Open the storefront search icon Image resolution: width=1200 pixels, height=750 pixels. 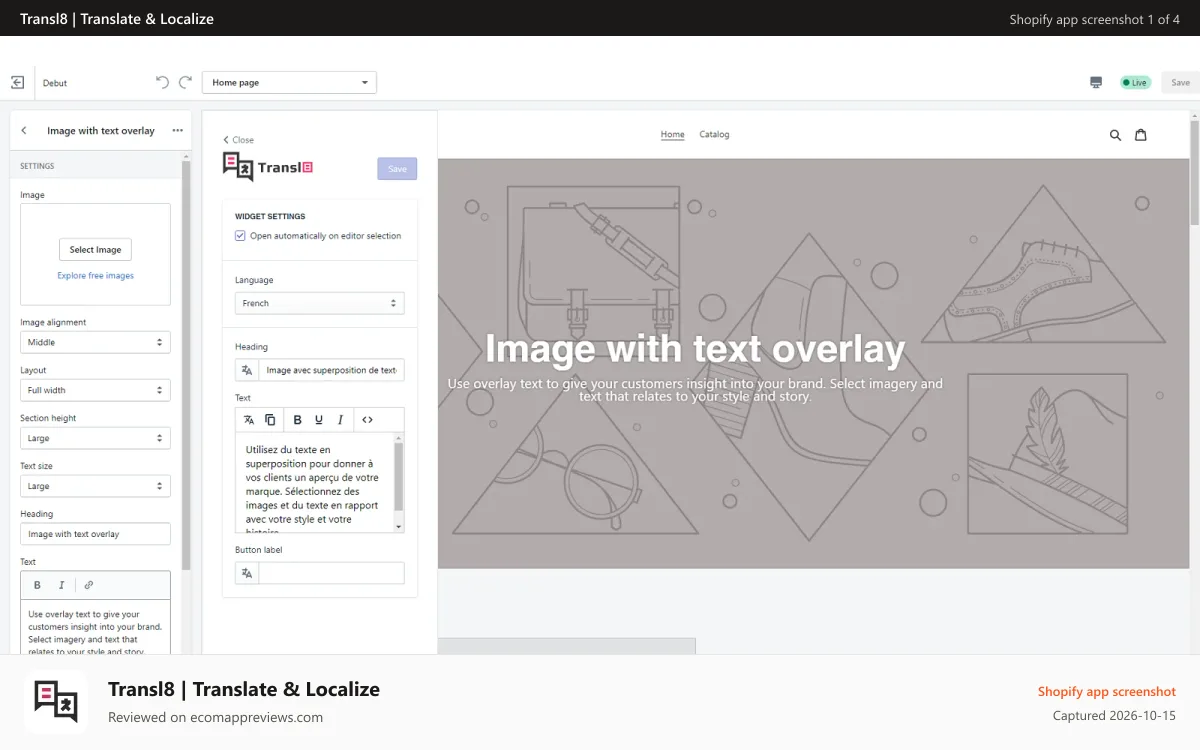(x=1116, y=135)
